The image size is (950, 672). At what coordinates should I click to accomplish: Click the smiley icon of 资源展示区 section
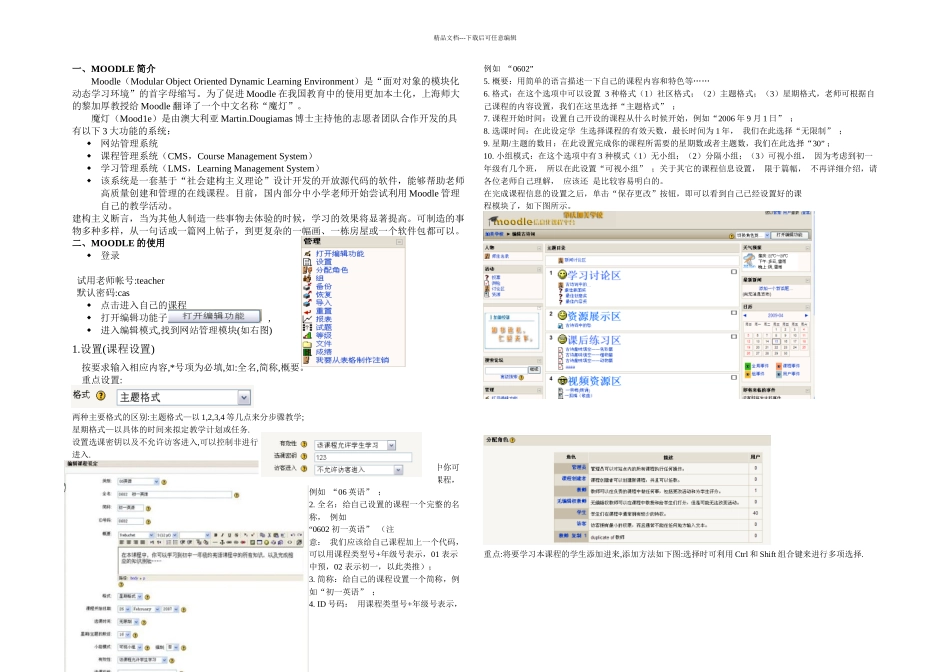point(562,316)
